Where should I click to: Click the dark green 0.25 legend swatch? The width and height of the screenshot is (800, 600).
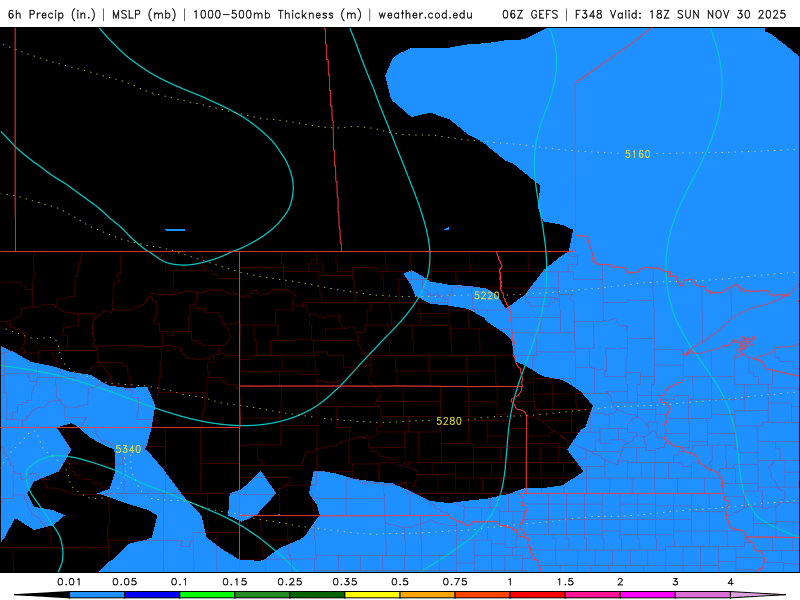pyautogui.click(x=317, y=595)
